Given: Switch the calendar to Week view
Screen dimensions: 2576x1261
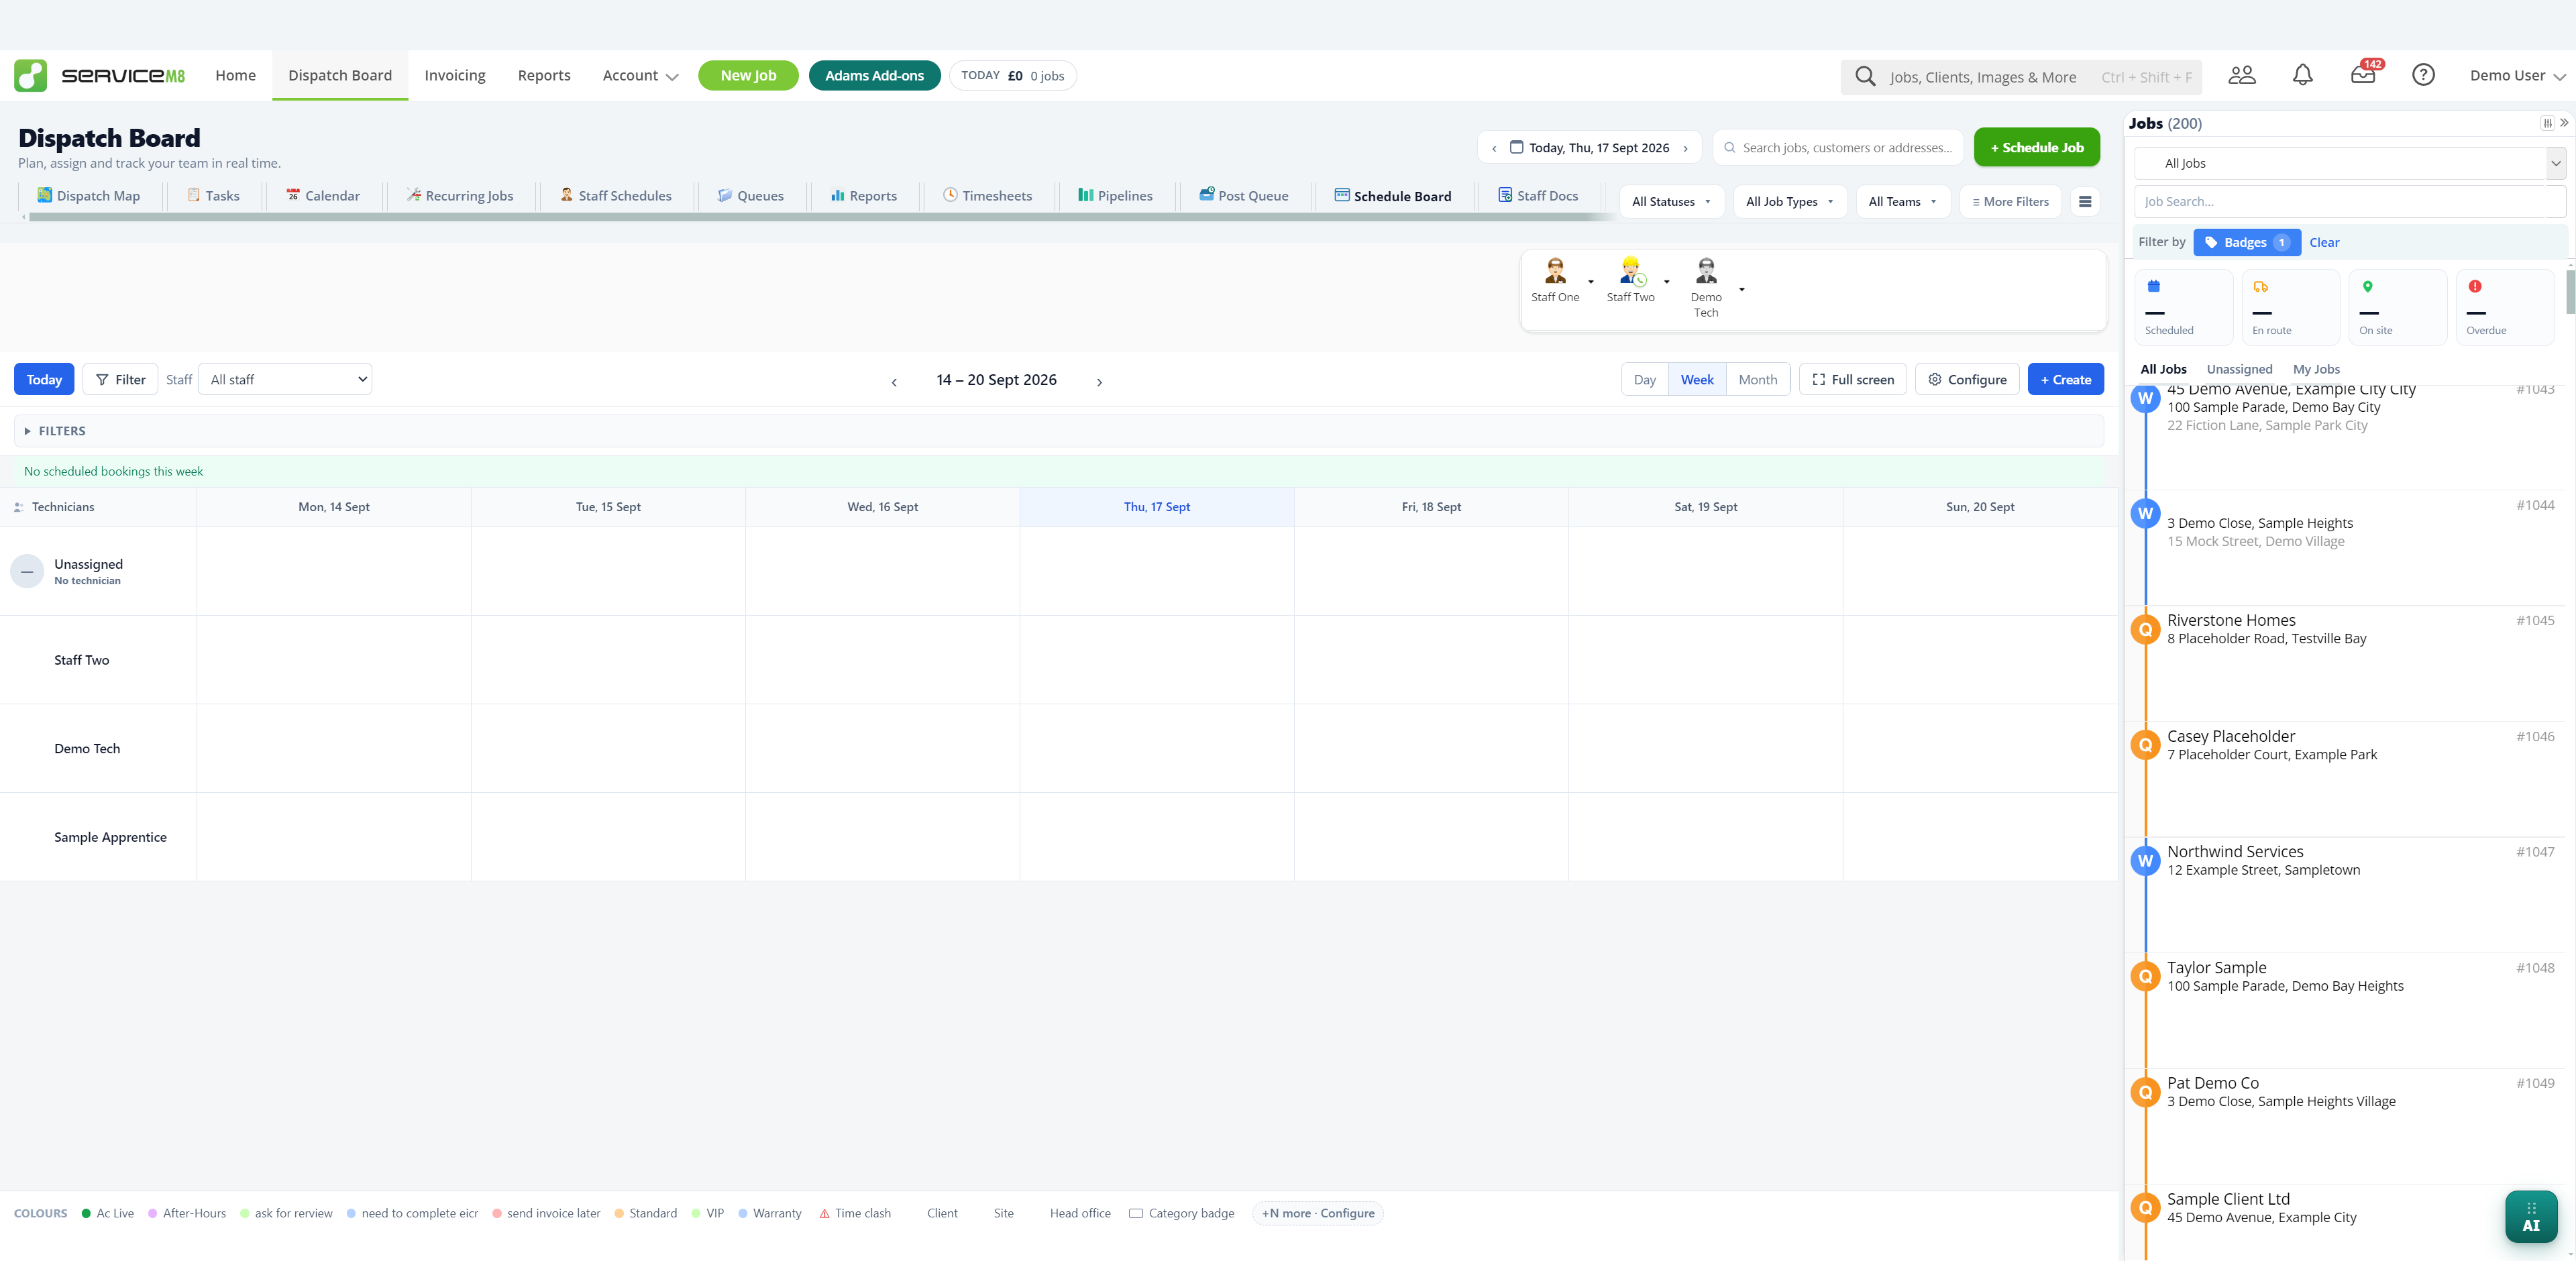Looking at the screenshot, I should pos(1697,380).
